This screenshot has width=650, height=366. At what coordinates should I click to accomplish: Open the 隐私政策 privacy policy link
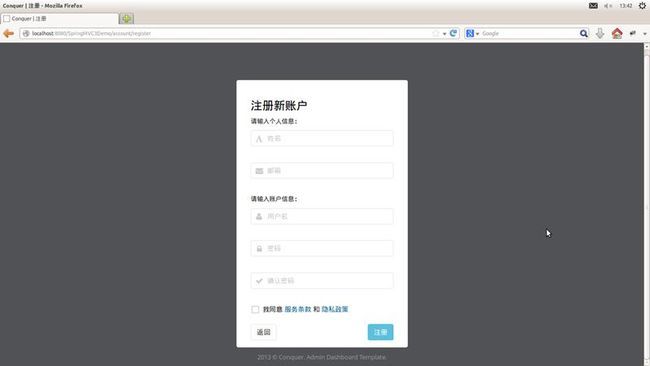335,309
